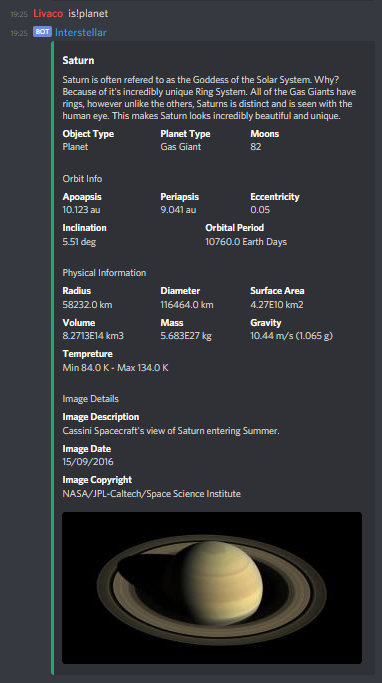Click the 19:25 timestamp beside Interstellar
Viewport: 382px width, 683px height.
[x=19, y=33]
